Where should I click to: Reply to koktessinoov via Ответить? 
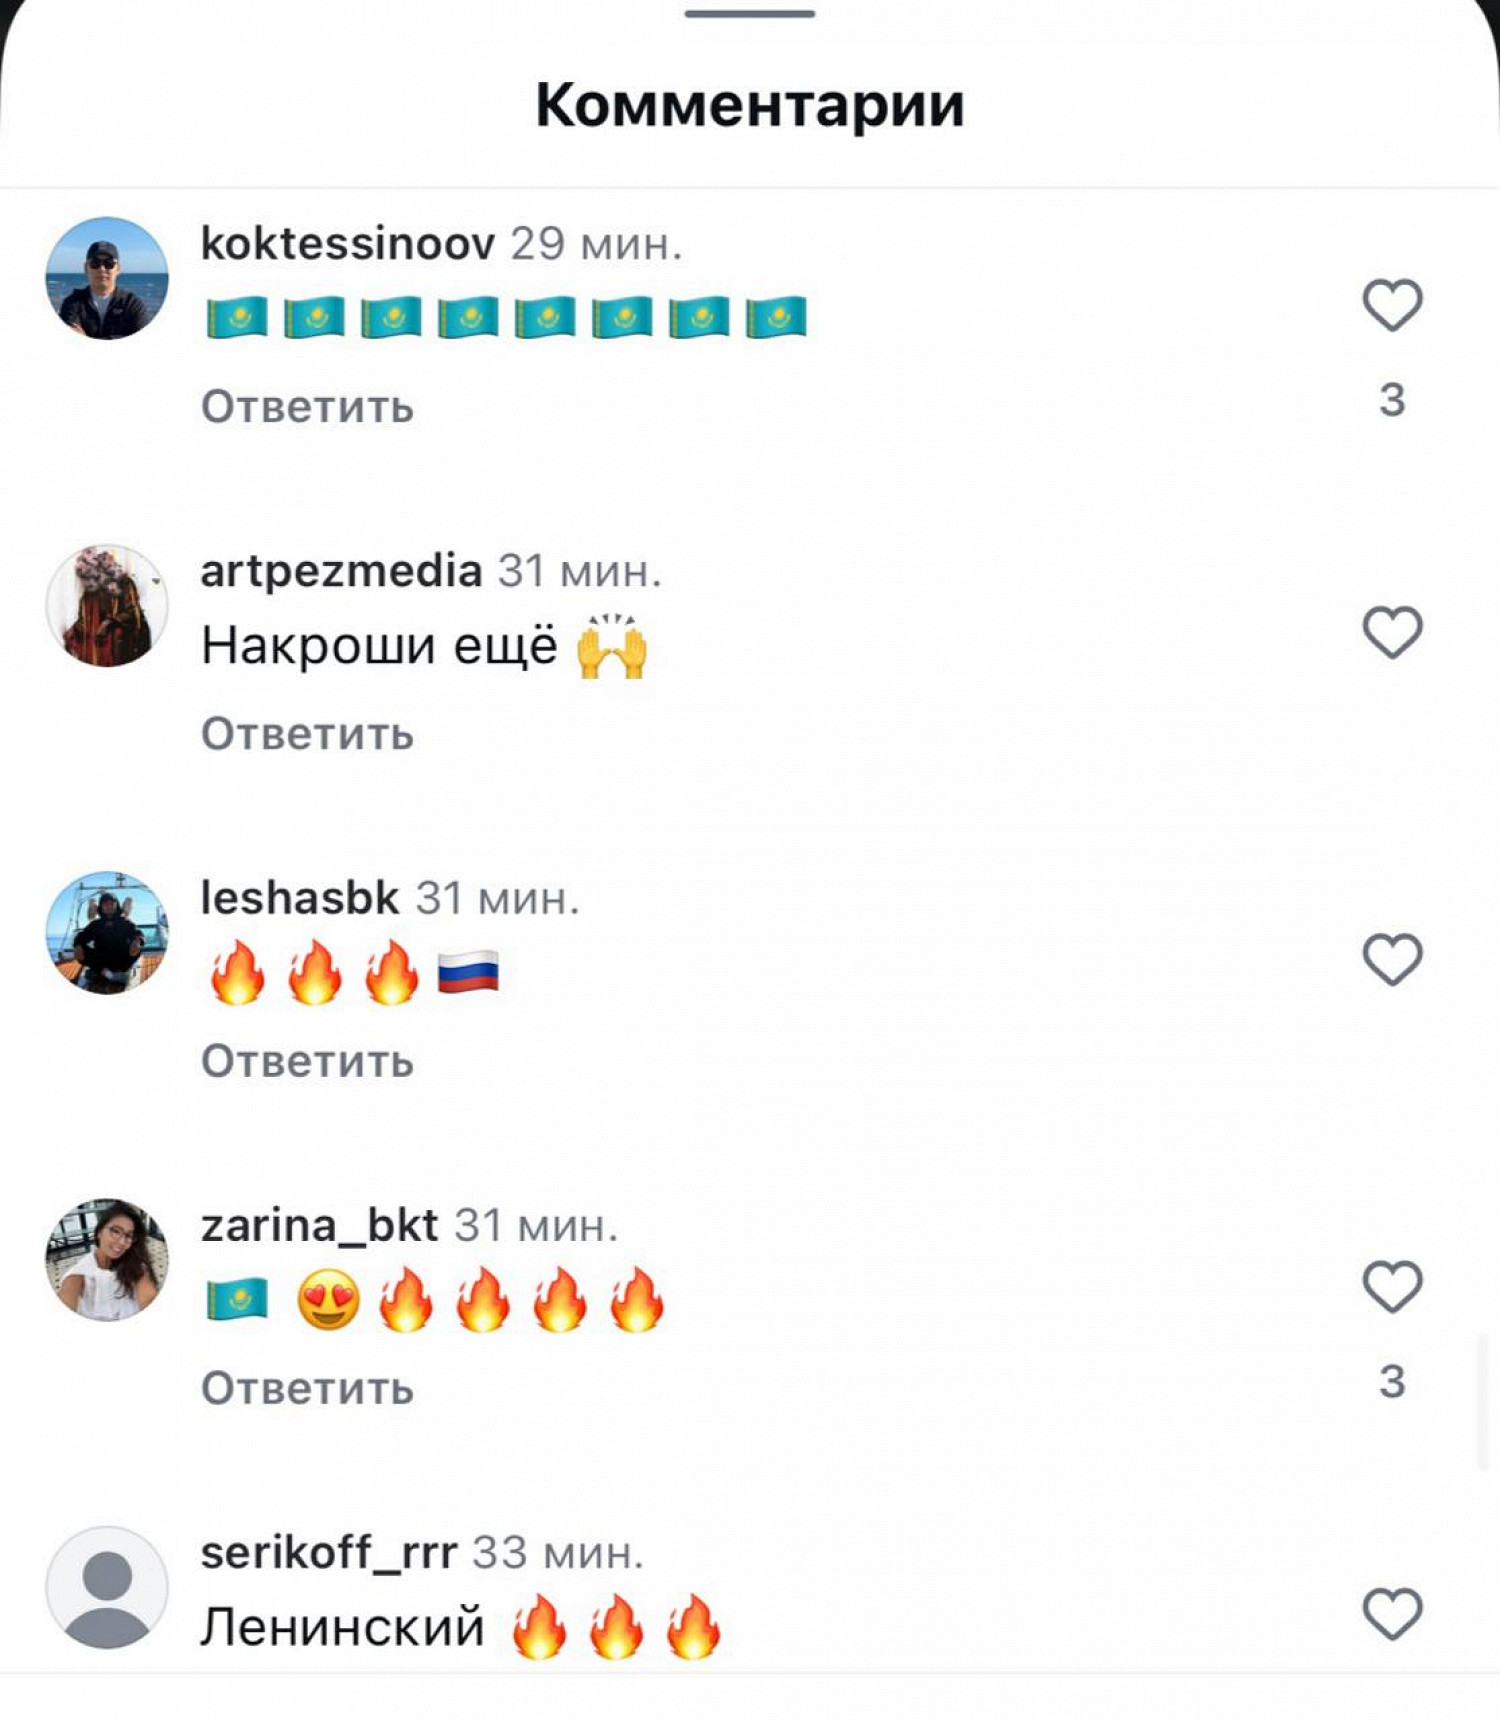[x=307, y=407]
